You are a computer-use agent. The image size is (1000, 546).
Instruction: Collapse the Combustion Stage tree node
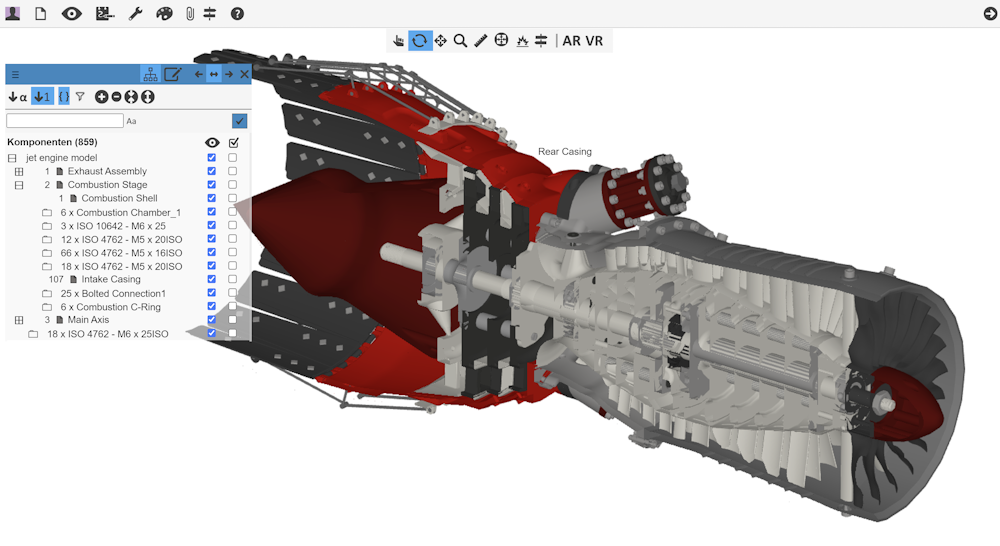point(18,185)
